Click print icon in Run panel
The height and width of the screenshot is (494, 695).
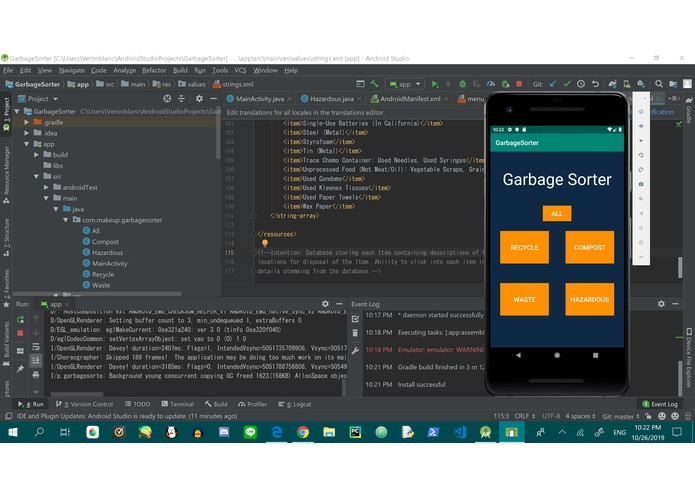tap(36, 375)
